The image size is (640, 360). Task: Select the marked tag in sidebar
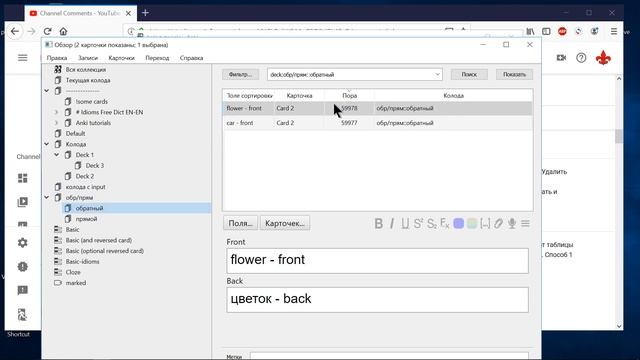76,283
